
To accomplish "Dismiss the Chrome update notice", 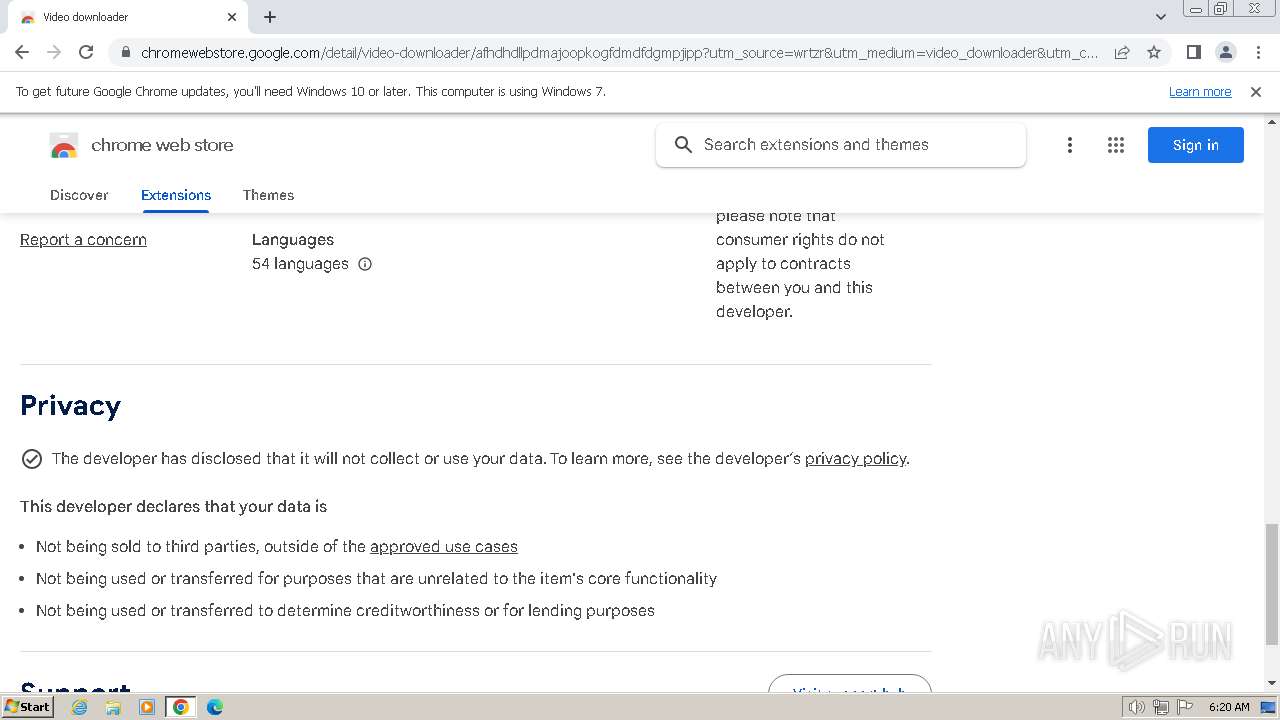I will pos(1256,91).
